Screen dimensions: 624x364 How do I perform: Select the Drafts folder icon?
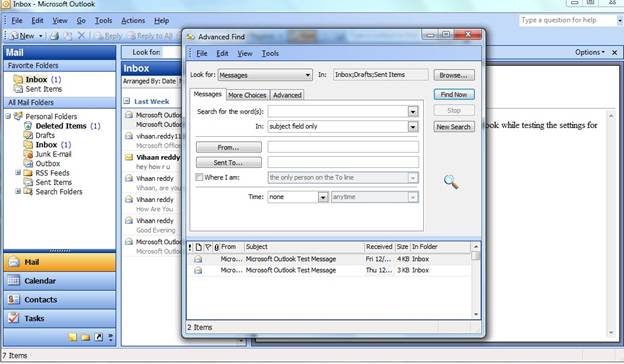tap(28, 135)
